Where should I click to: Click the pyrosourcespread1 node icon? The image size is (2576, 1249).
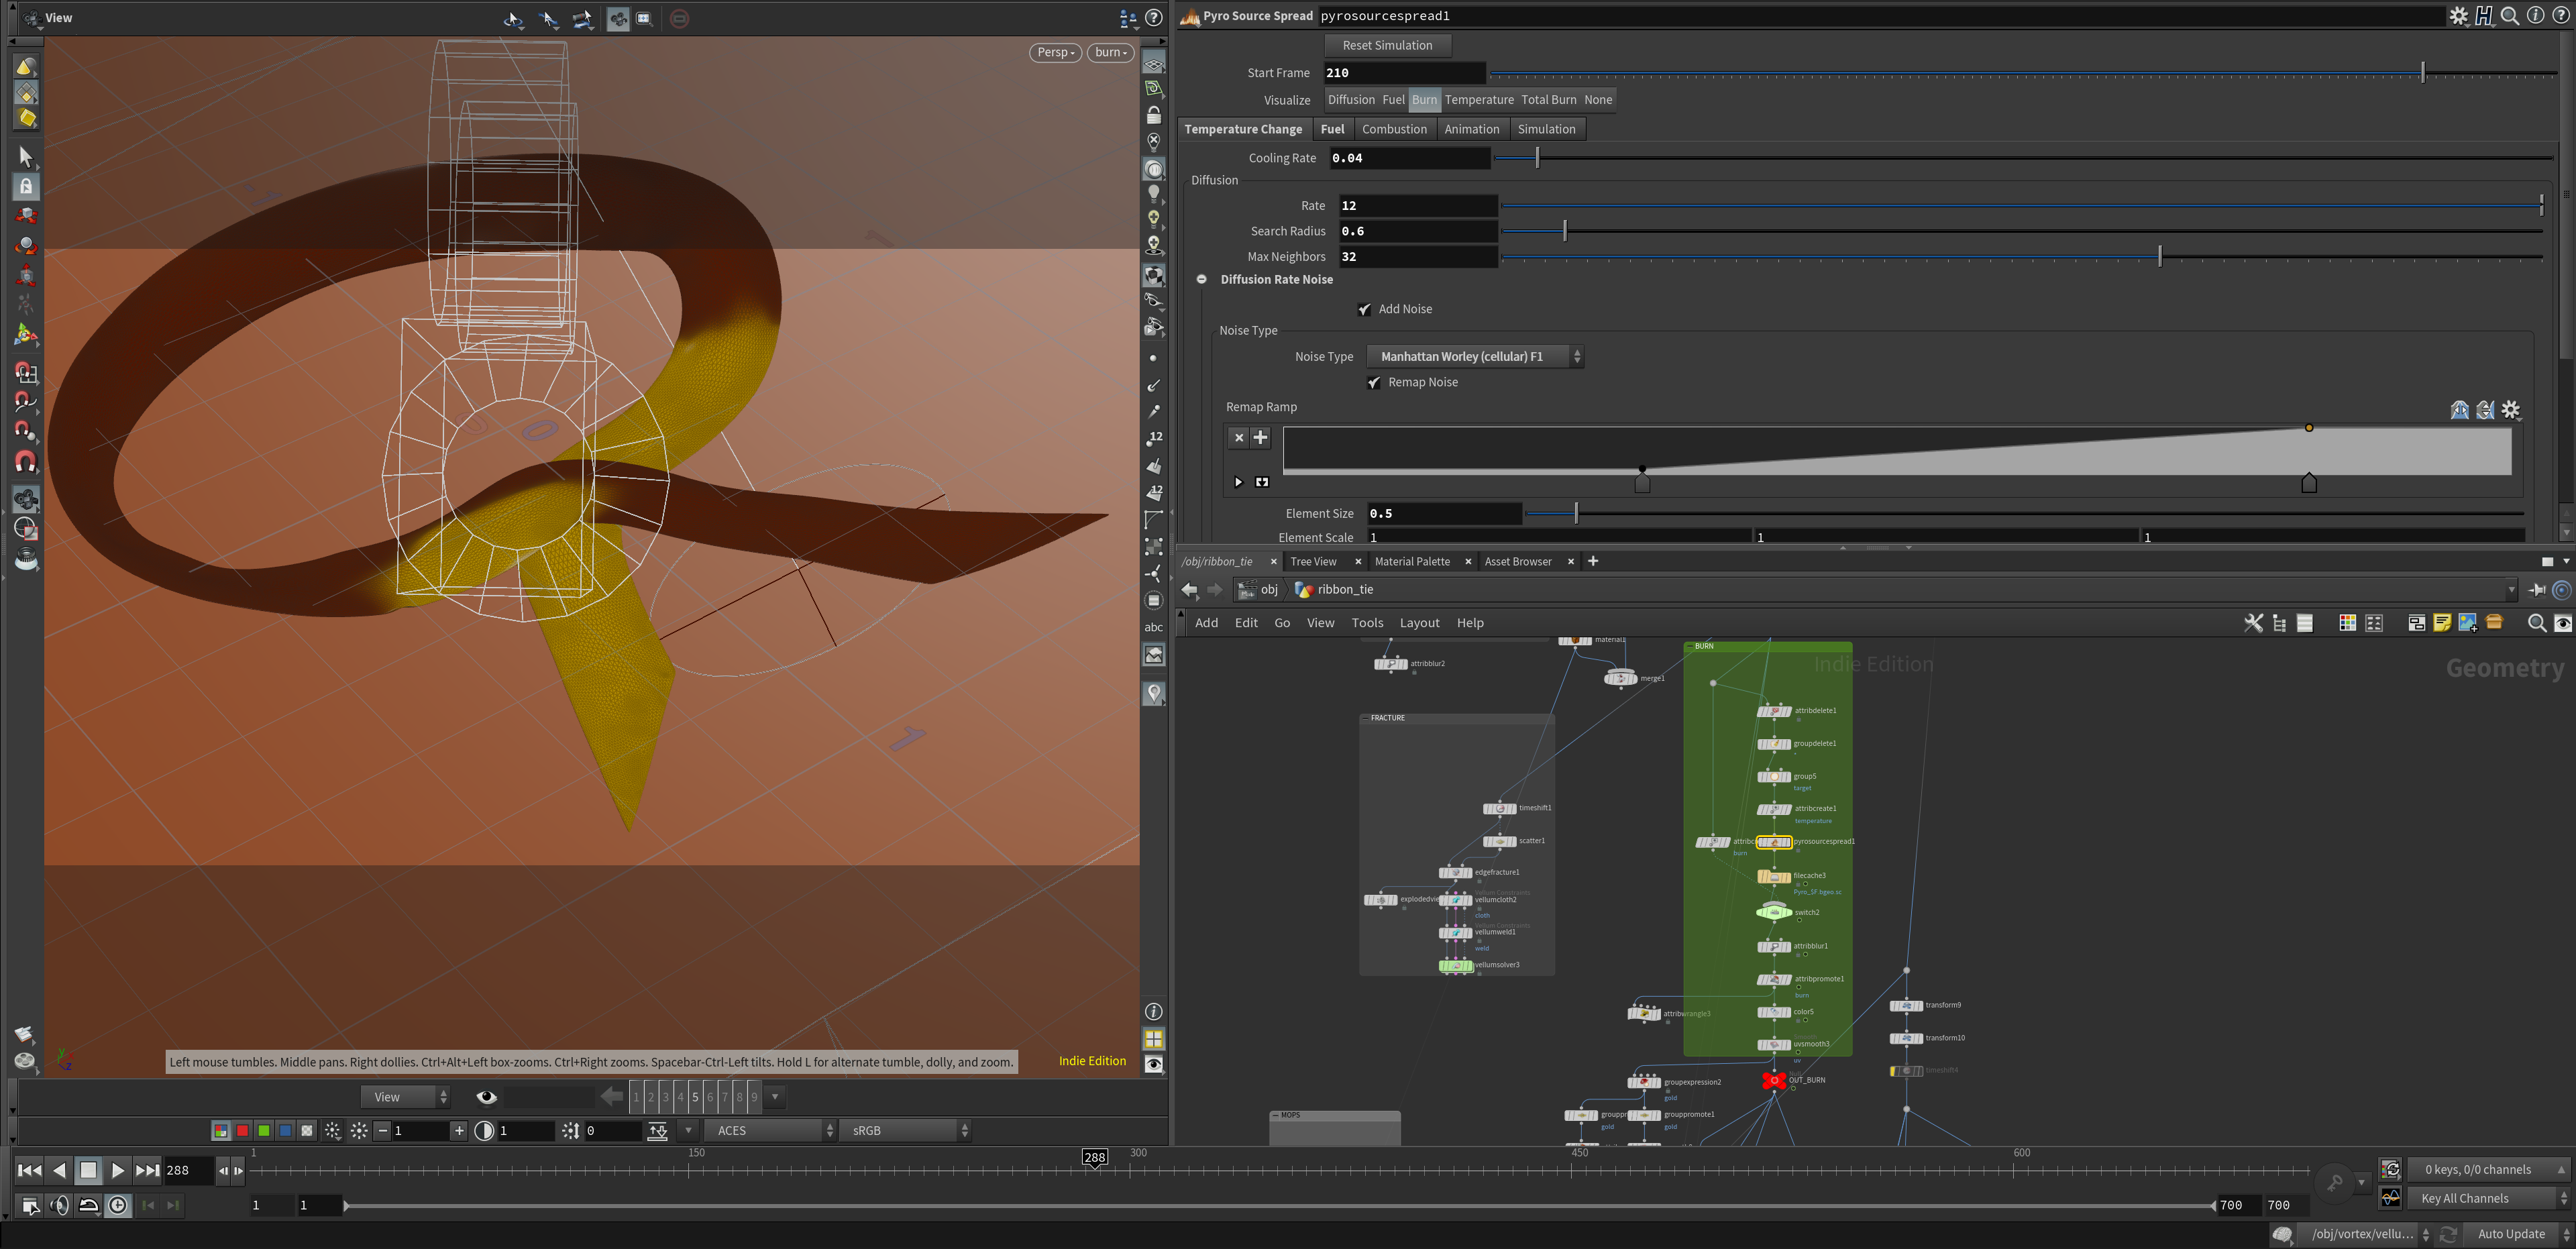tap(1774, 842)
